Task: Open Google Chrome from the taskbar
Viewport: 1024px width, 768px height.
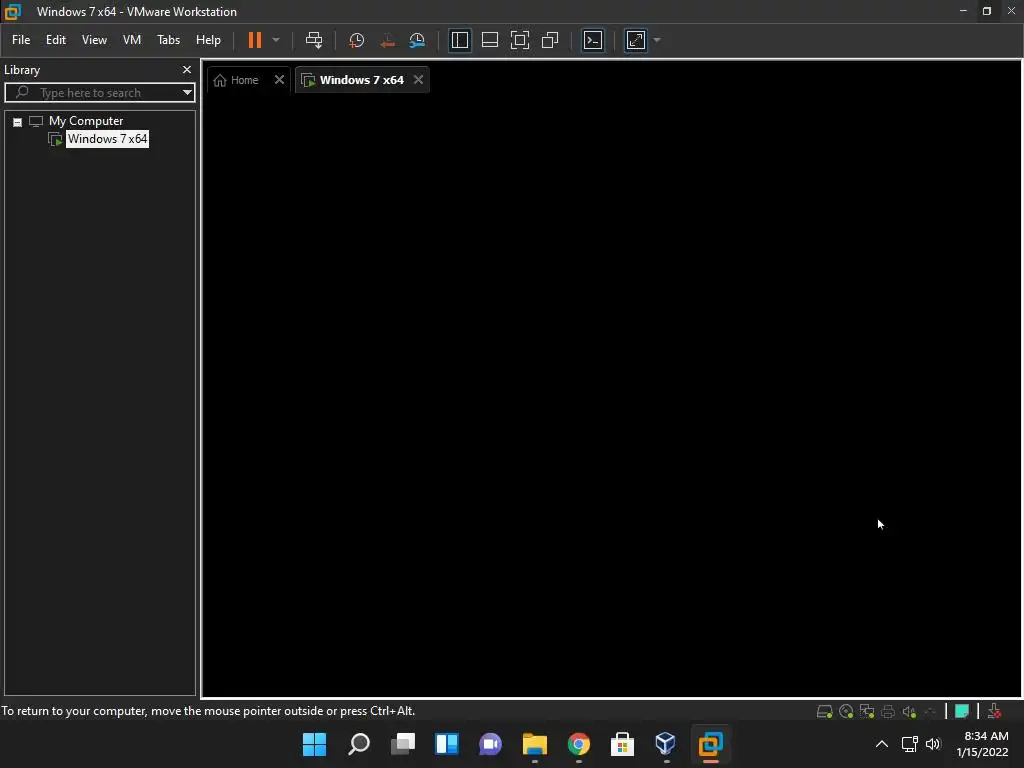Action: pyautogui.click(x=579, y=744)
